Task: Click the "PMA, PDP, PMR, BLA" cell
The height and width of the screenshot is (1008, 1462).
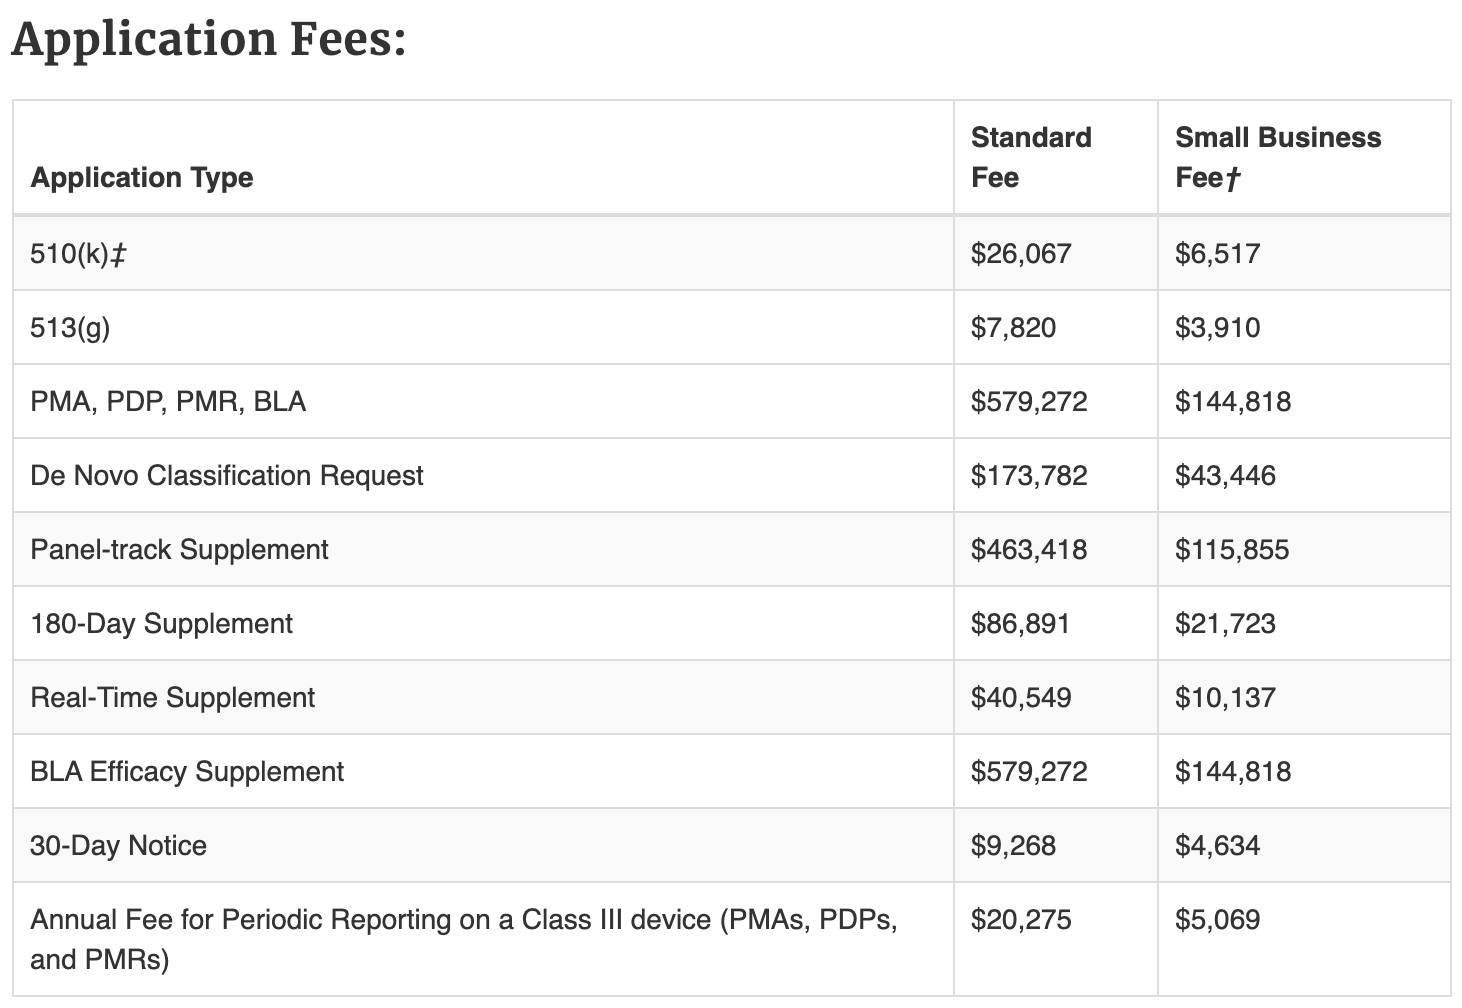Action: (168, 402)
